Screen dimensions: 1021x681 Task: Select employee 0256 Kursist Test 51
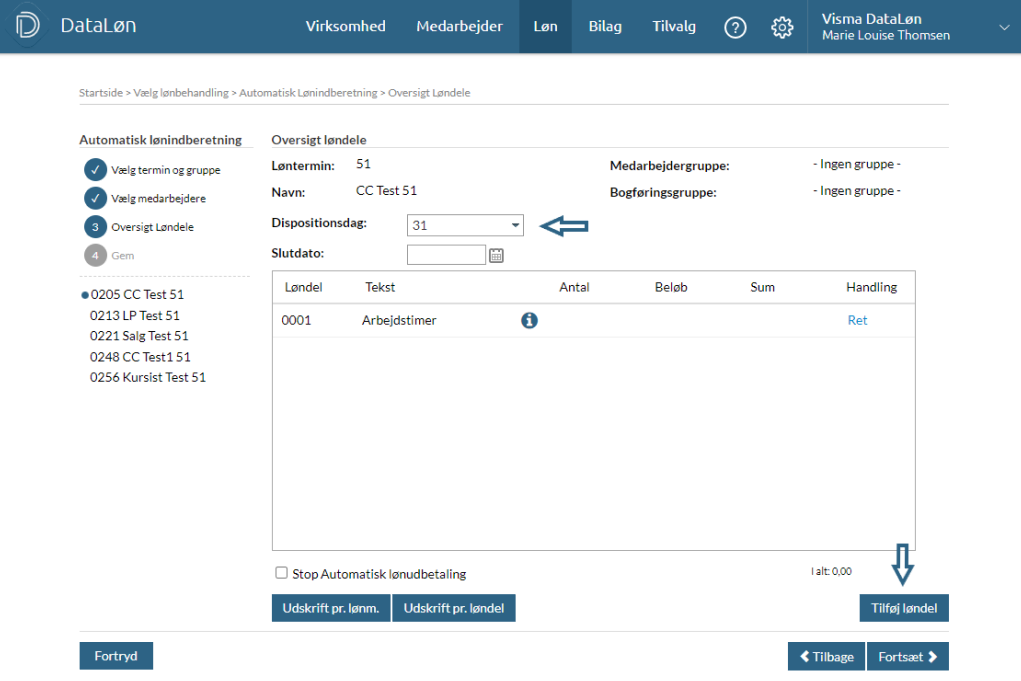(148, 378)
